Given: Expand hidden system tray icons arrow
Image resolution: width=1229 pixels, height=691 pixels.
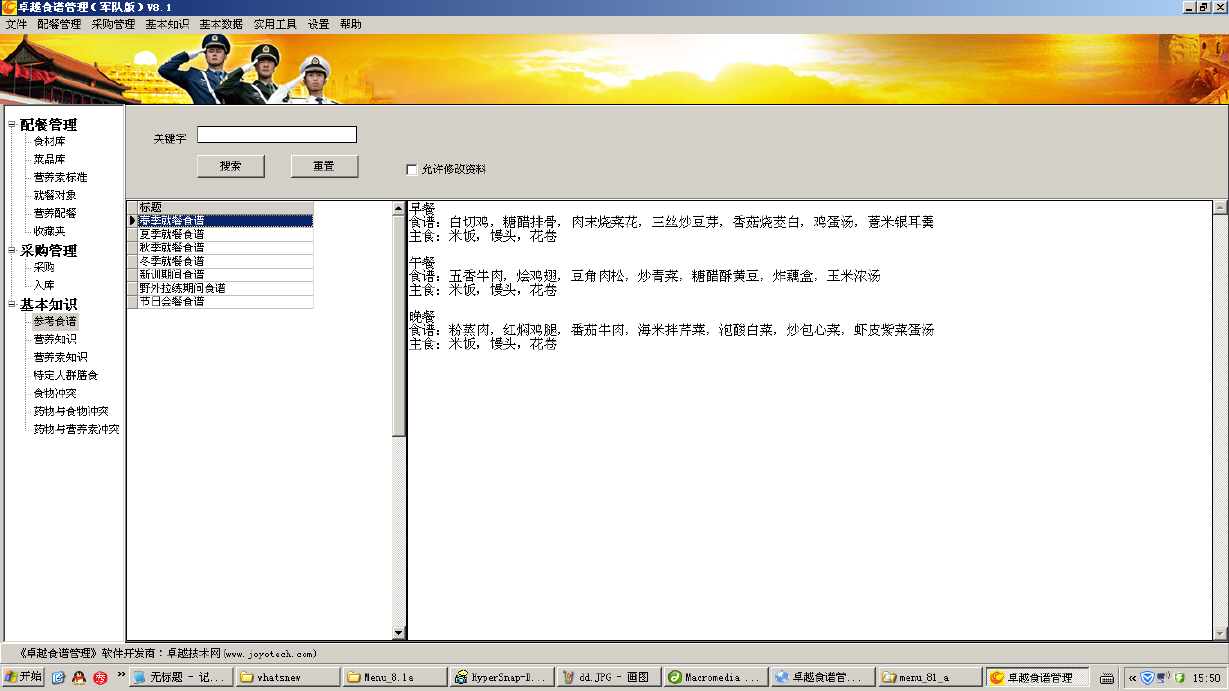Looking at the screenshot, I should coord(1133,677).
